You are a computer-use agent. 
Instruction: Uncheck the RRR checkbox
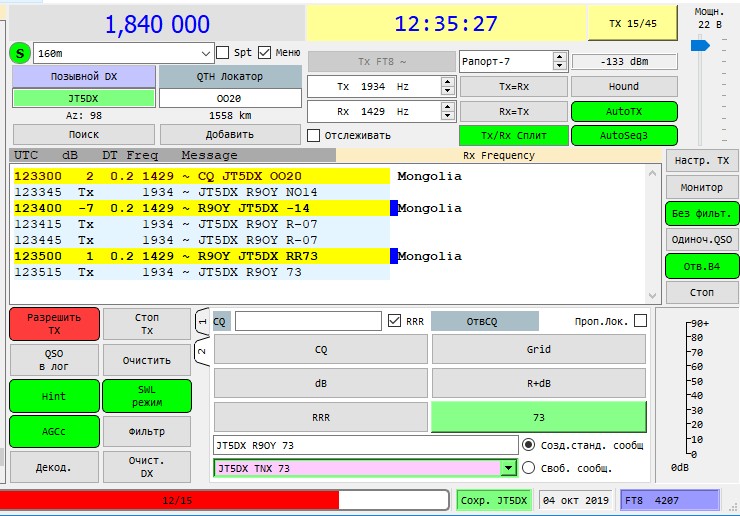(394, 321)
